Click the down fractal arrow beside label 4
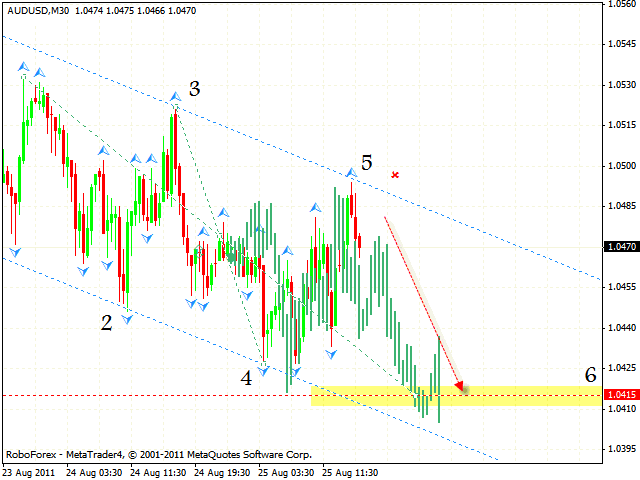This screenshot has width=640, height=480. pos(263,371)
